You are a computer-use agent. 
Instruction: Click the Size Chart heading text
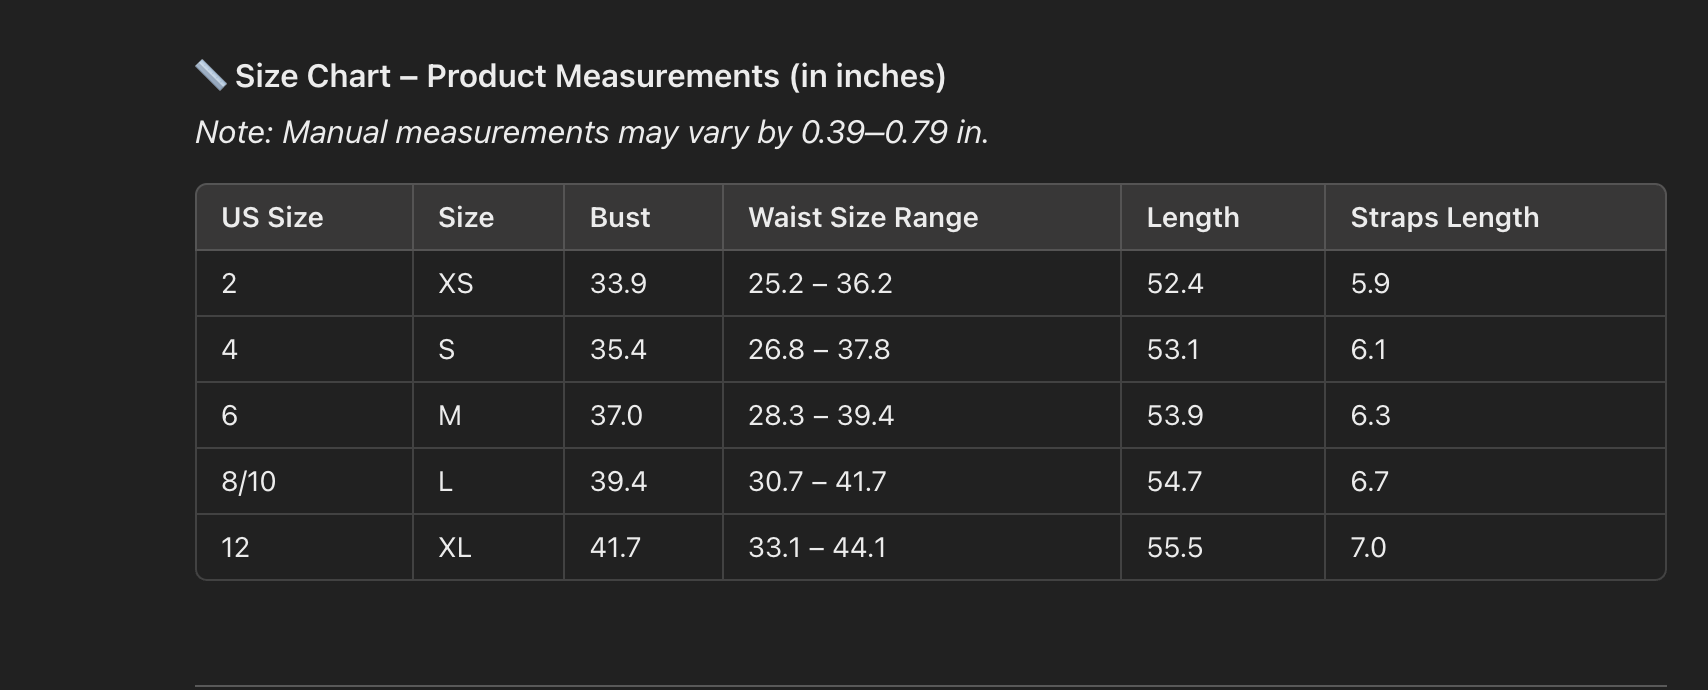pos(590,76)
